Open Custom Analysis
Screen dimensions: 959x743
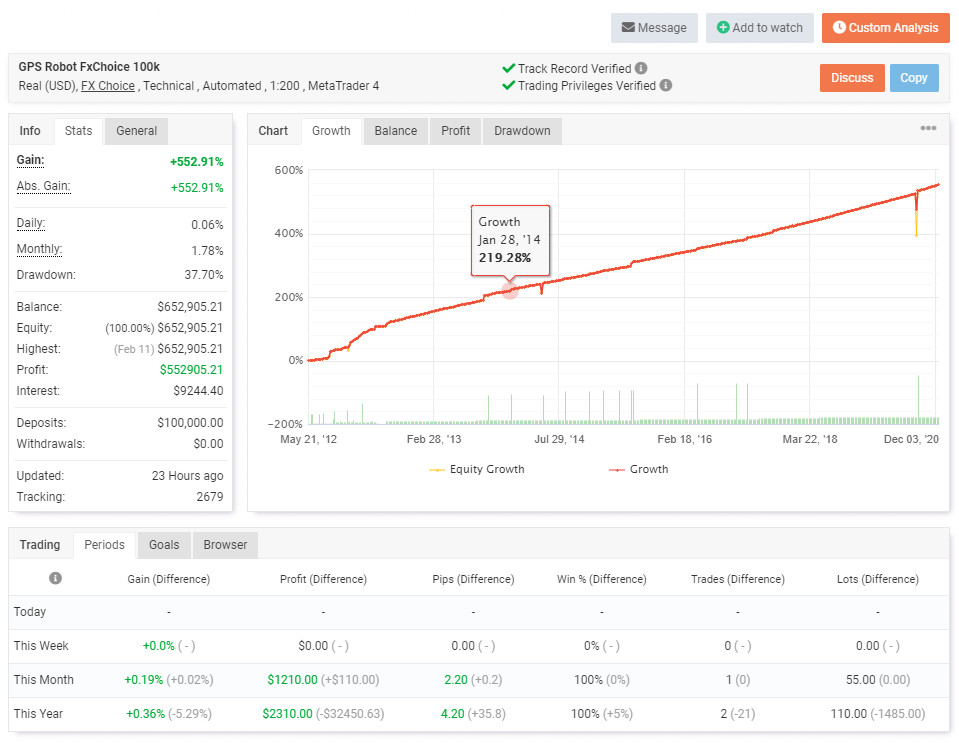tap(885, 28)
